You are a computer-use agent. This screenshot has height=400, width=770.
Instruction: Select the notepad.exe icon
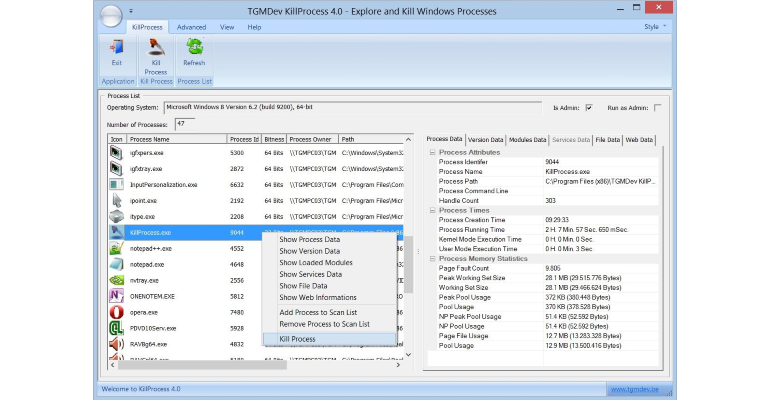(x=116, y=265)
